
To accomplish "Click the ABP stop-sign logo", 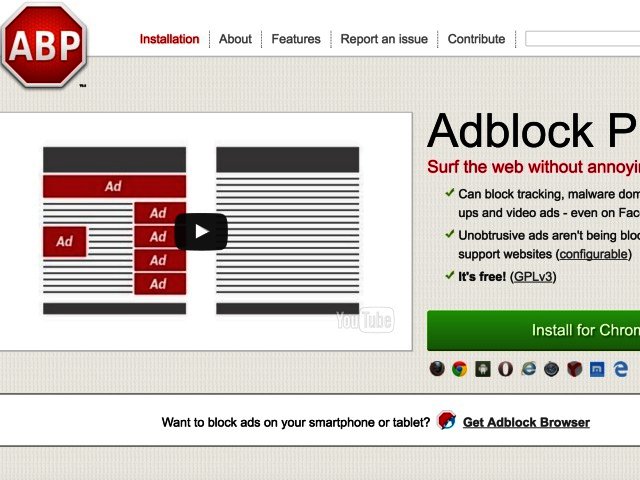I will (x=44, y=45).
